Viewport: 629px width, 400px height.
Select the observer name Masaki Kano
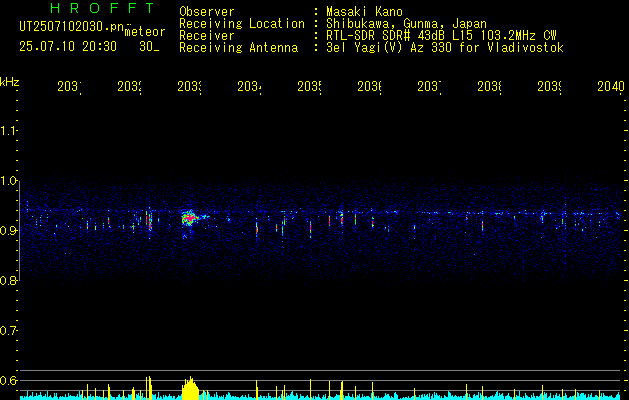[364, 12]
